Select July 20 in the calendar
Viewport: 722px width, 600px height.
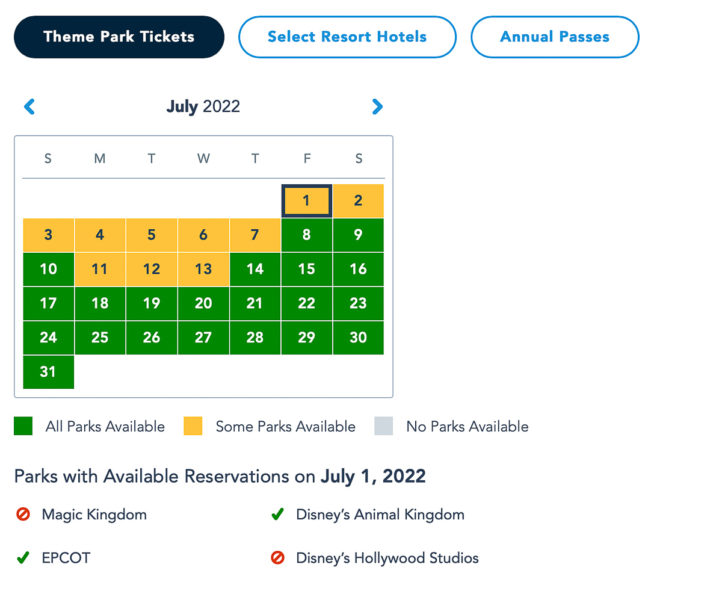(x=203, y=303)
